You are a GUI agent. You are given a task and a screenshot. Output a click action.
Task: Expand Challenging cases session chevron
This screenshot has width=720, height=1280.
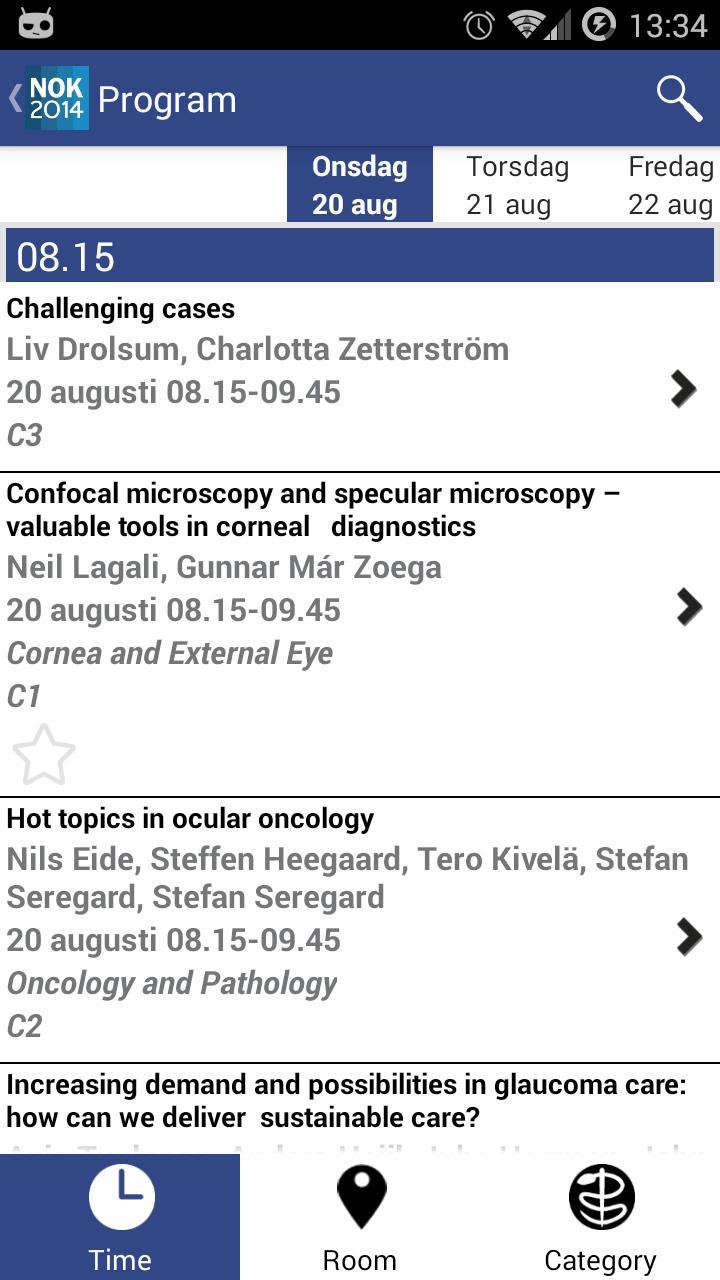click(684, 389)
